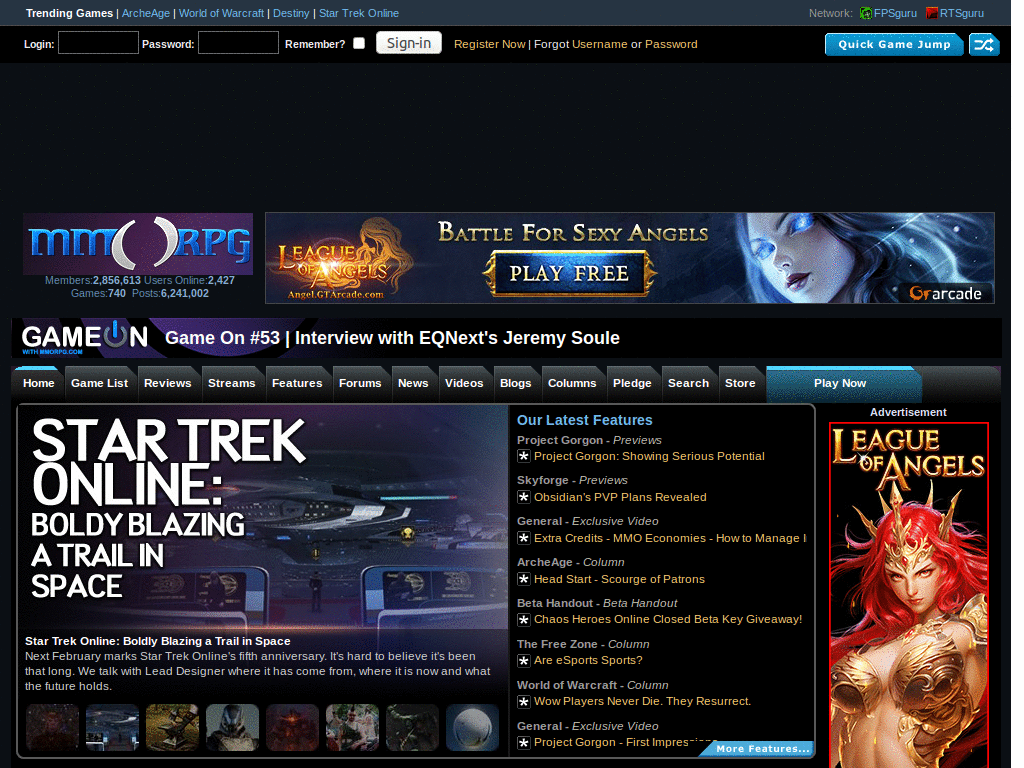Click the Play Now tab
The height and width of the screenshot is (768, 1024).
tap(844, 384)
